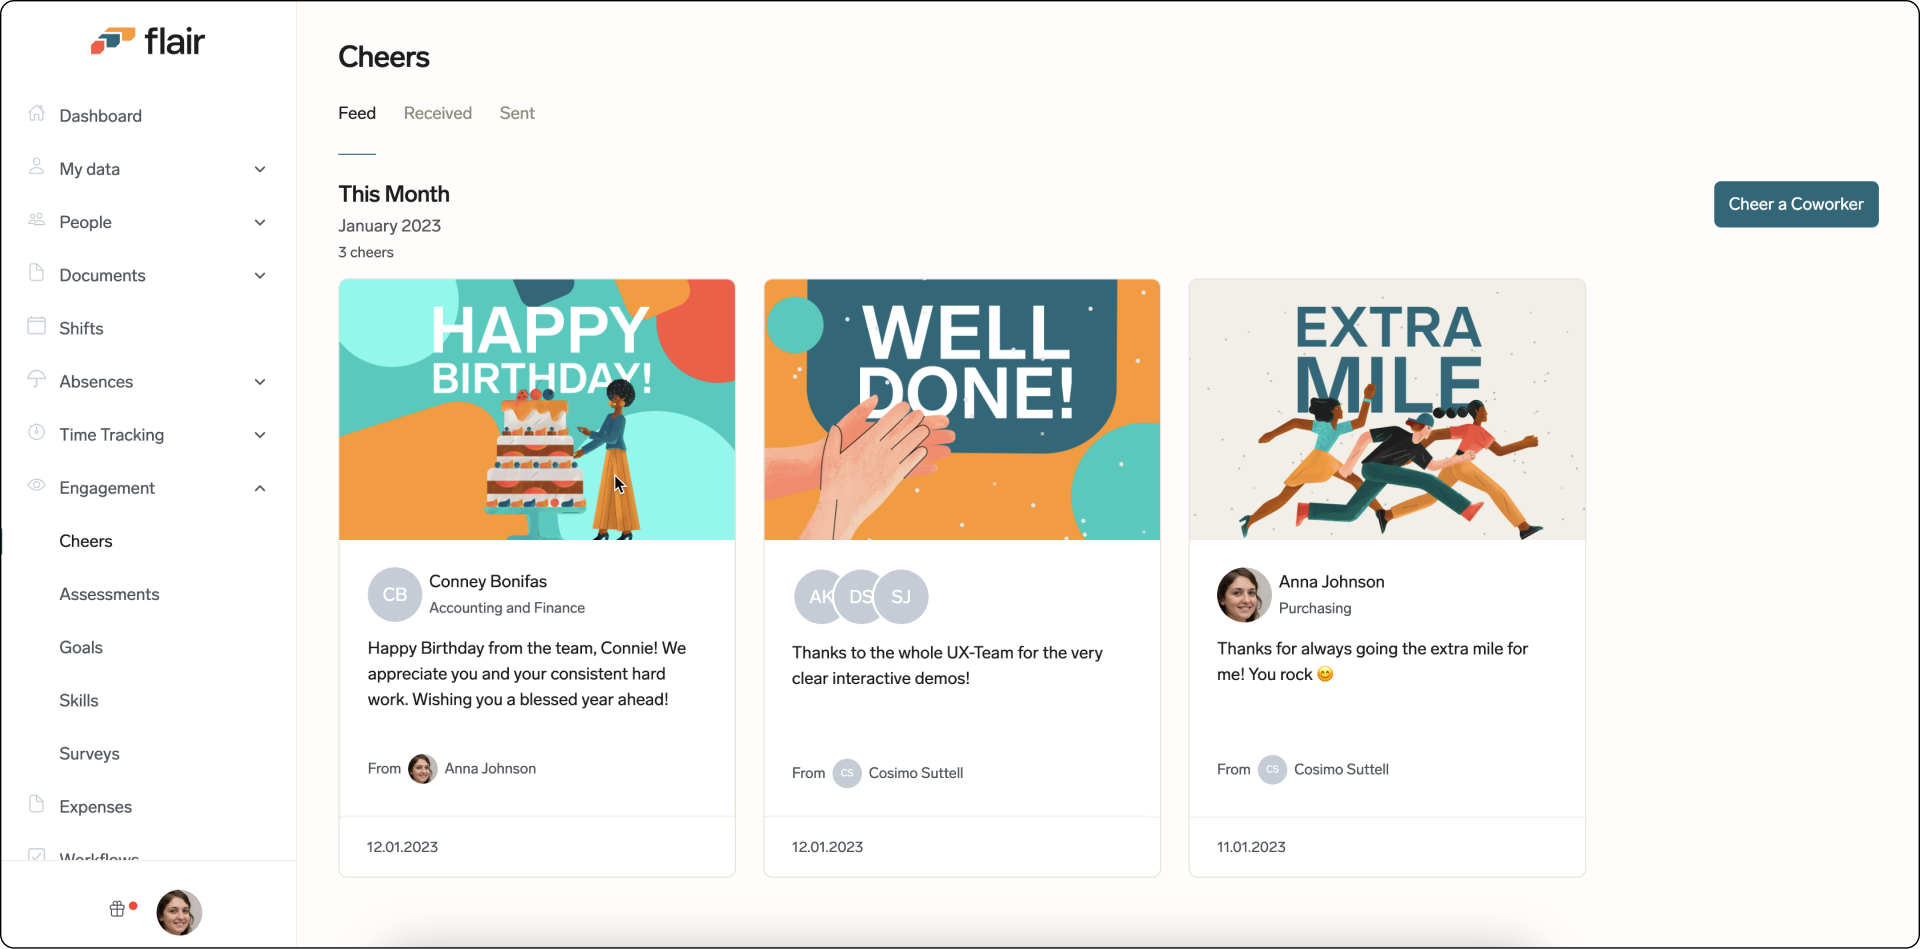Screen dimensions: 1920x949
Task: Open Assessments in the sidebar
Action: 109,594
